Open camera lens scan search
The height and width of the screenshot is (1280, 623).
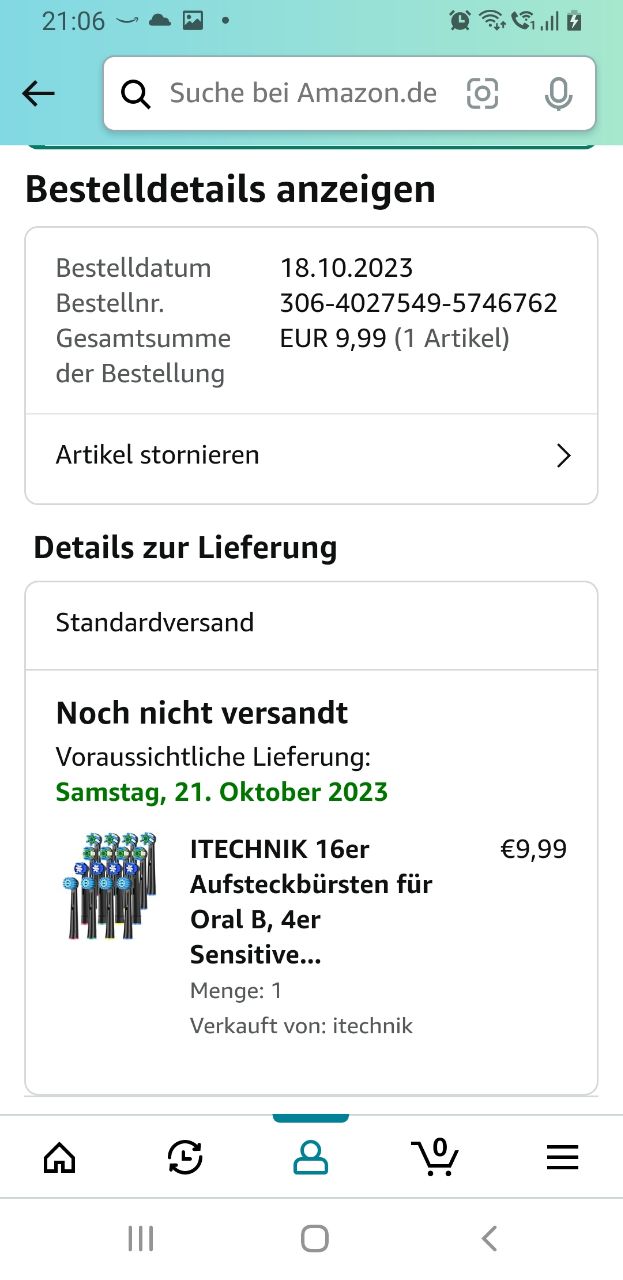pyautogui.click(x=482, y=94)
